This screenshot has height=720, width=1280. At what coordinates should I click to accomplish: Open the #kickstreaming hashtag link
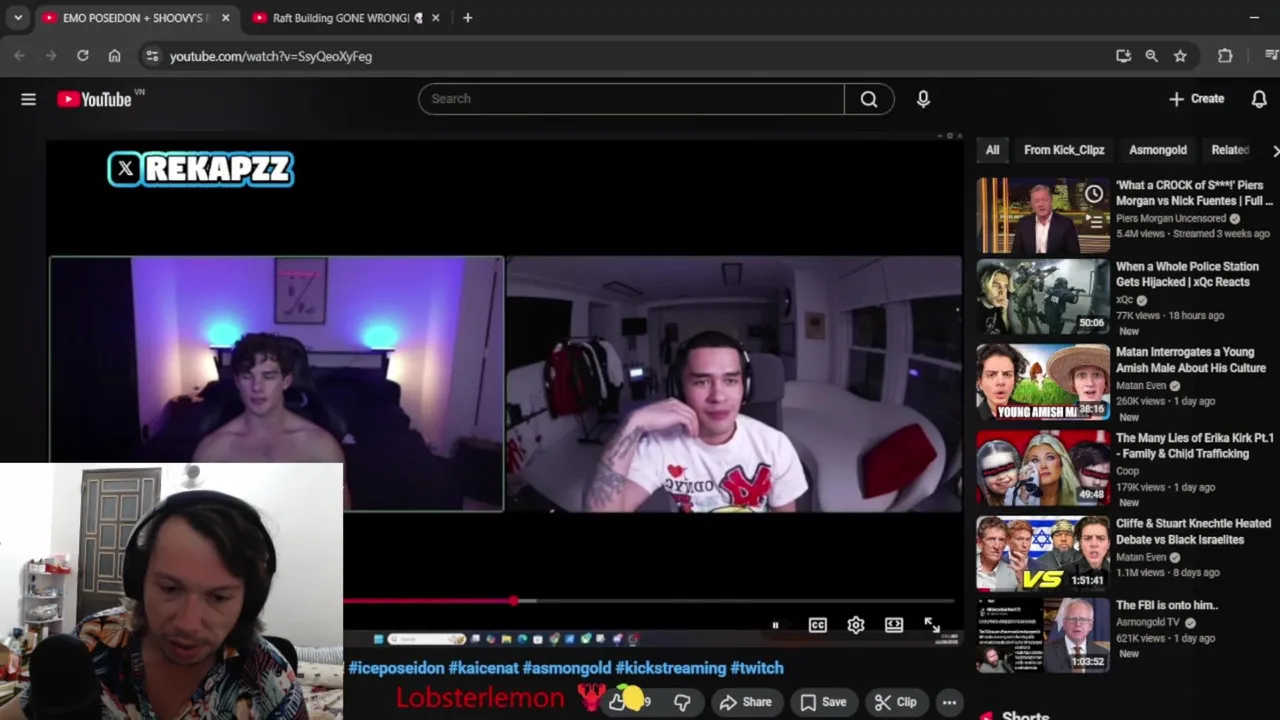click(x=670, y=668)
